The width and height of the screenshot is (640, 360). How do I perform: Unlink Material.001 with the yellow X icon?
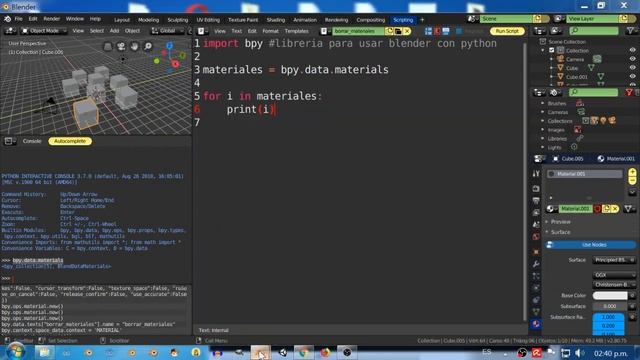(615, 209)
